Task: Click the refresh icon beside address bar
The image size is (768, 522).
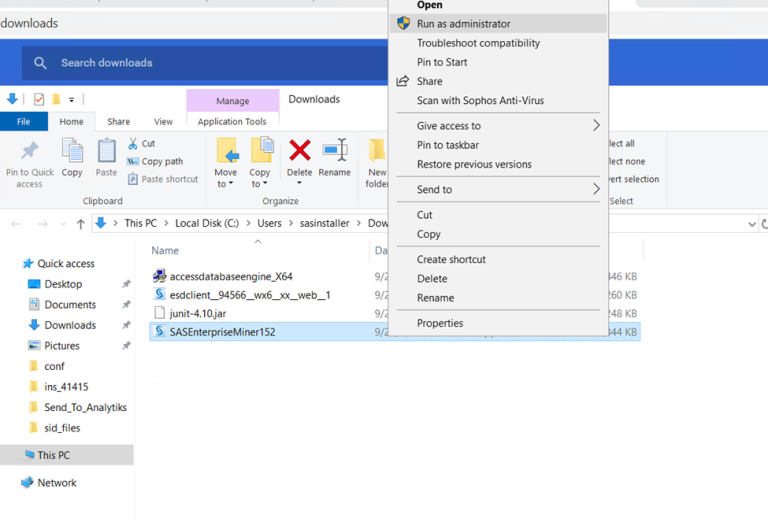Action: [764, 224]
